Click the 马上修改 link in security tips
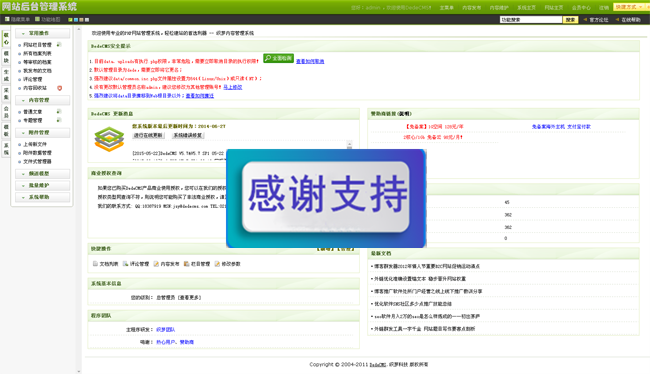 pyautogui.click(x=233, y=87)
